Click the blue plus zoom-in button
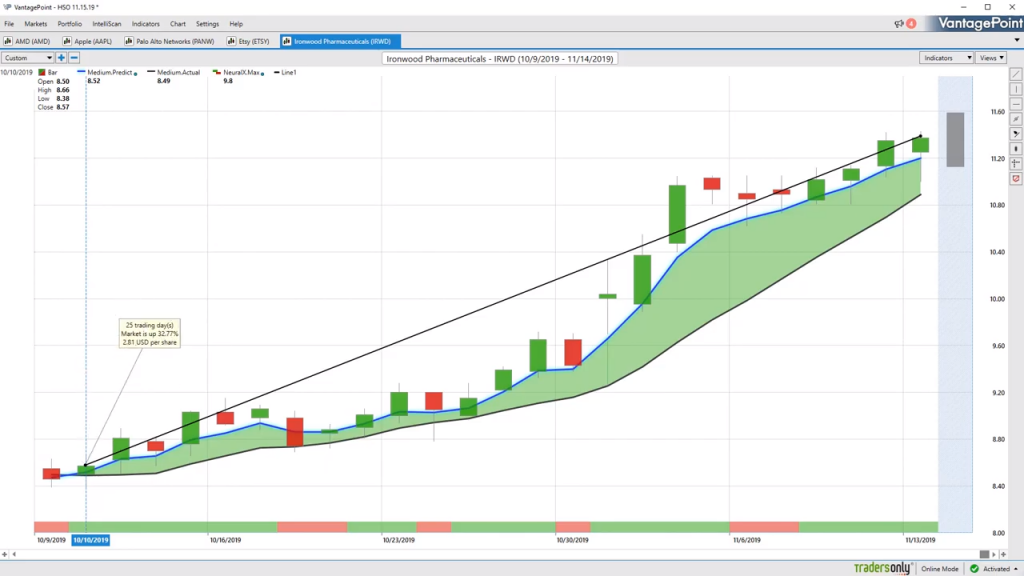This screenshot has width=1024, height=576. (61, 57)
